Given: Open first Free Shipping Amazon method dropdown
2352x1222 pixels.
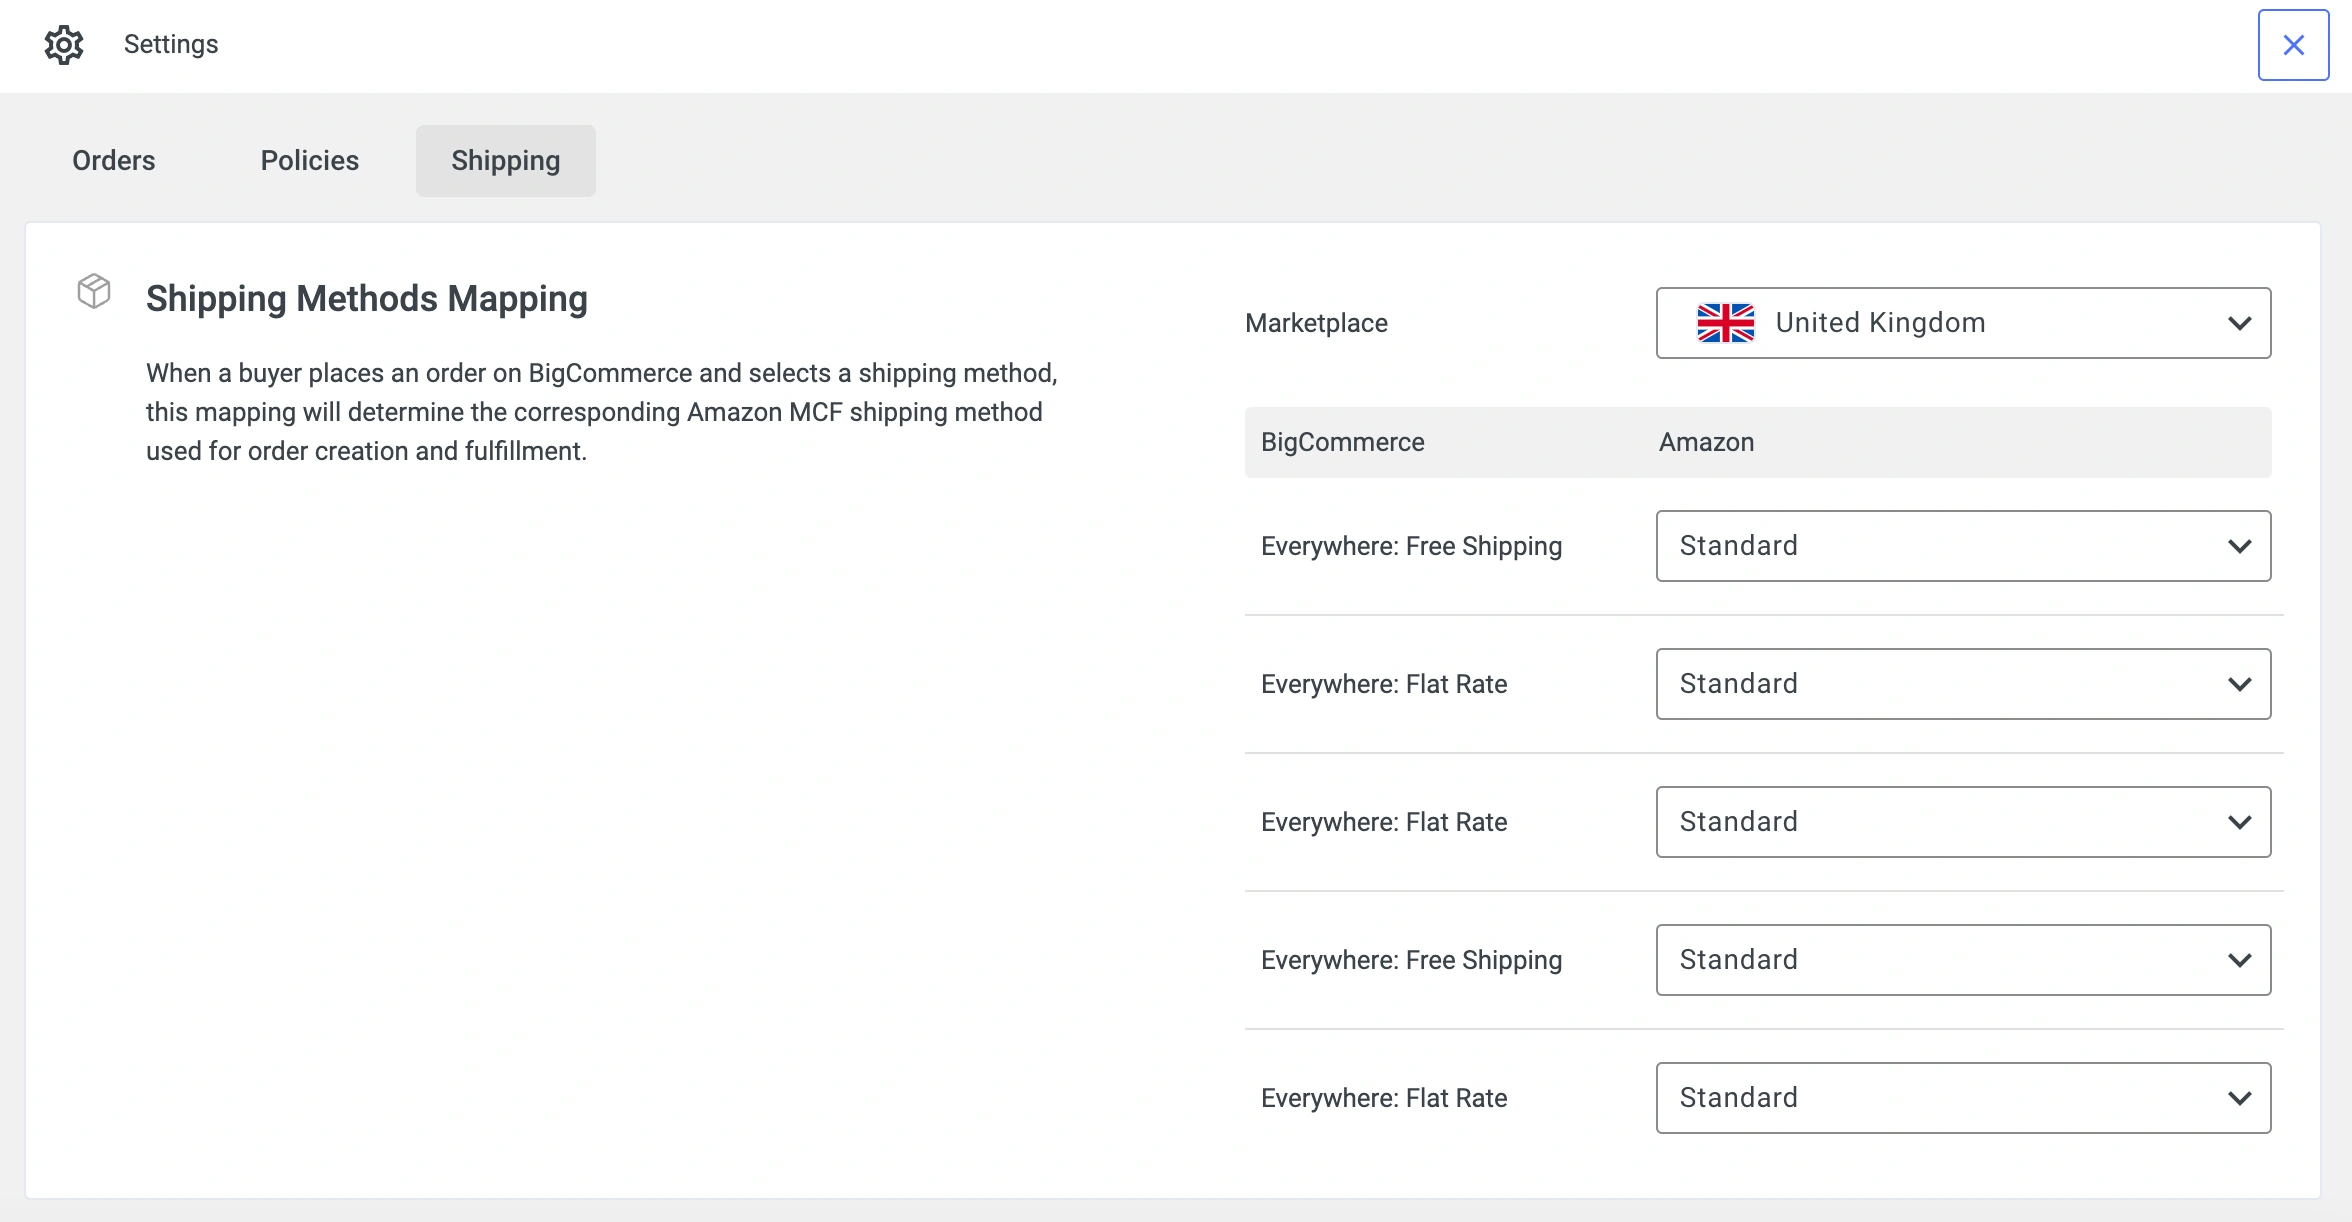Looking at the screenshot, I should tap(1962, 546).
